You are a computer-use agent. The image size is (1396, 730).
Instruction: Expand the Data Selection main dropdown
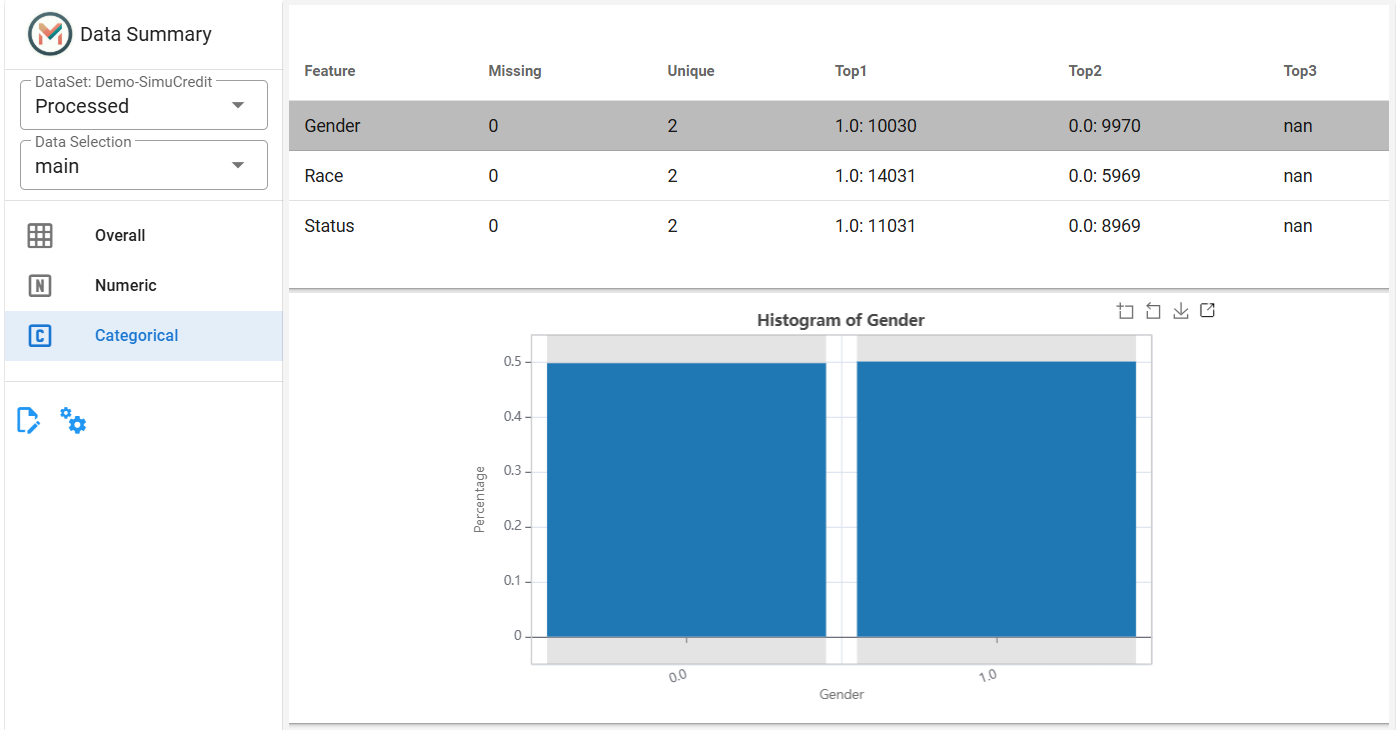144,165
